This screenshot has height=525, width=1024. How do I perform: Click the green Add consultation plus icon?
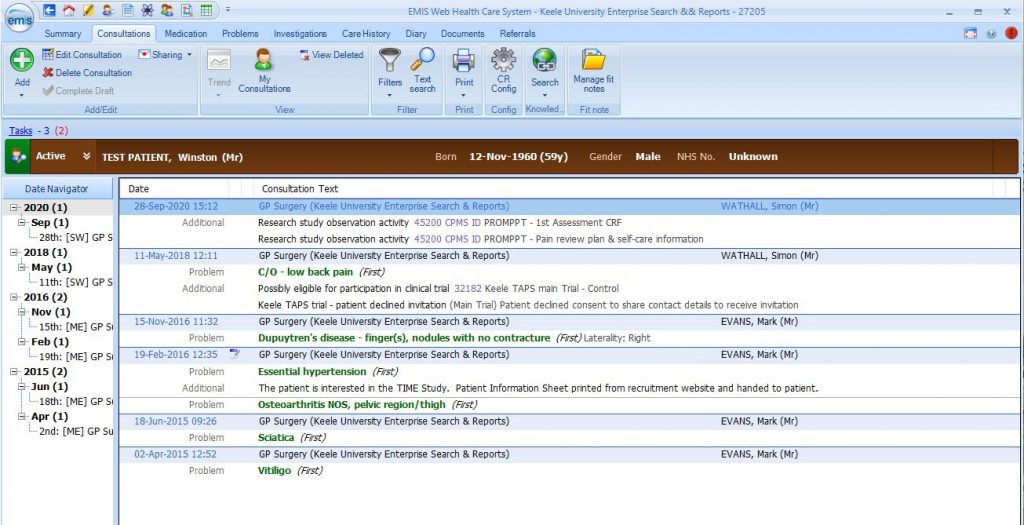[22, 60]
